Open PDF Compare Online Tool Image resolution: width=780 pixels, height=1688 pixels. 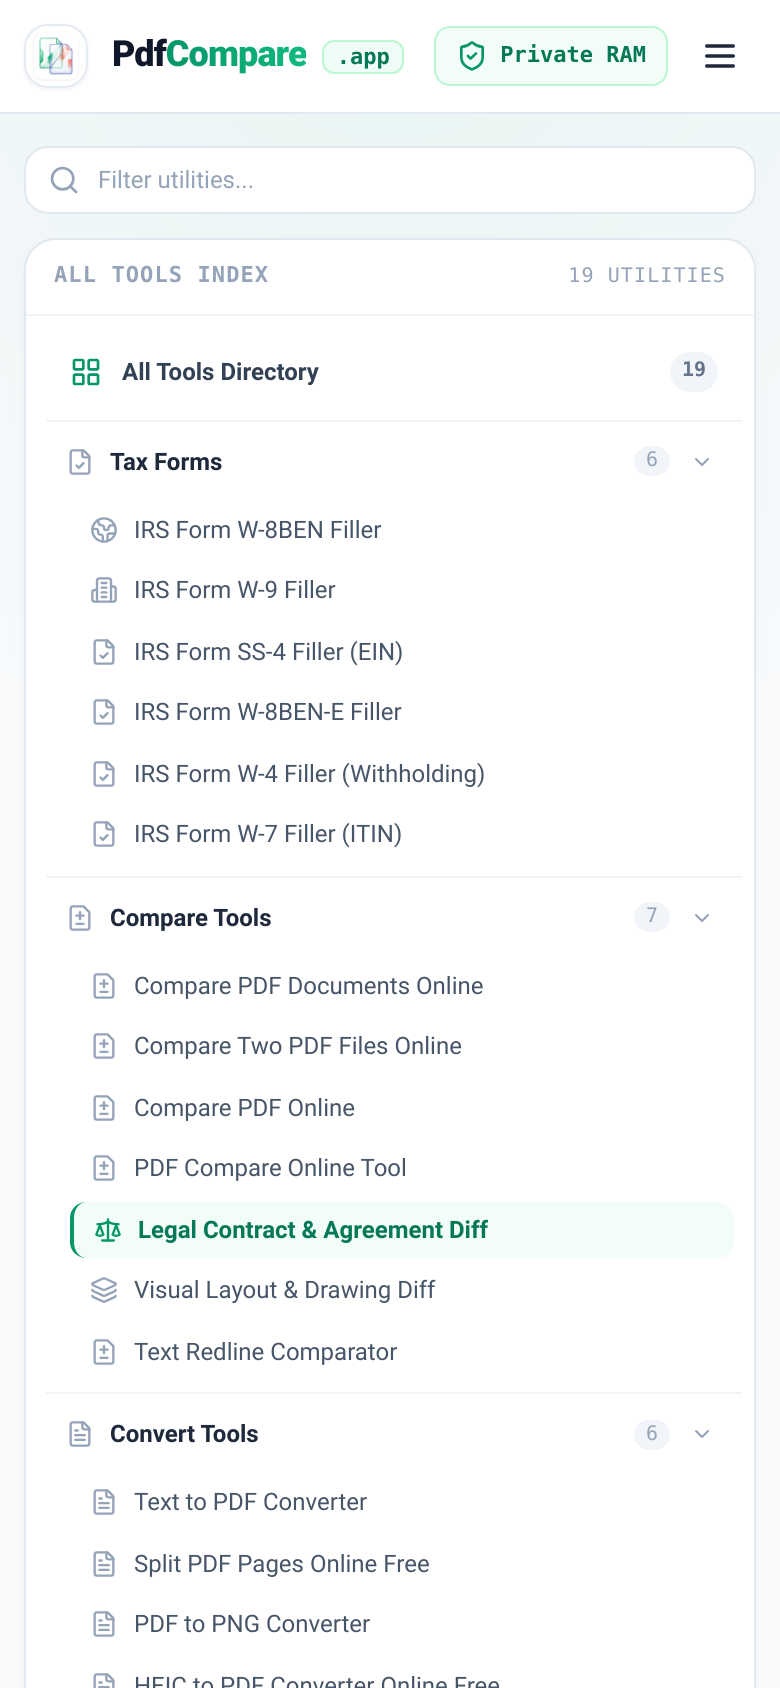(402, 1168)
